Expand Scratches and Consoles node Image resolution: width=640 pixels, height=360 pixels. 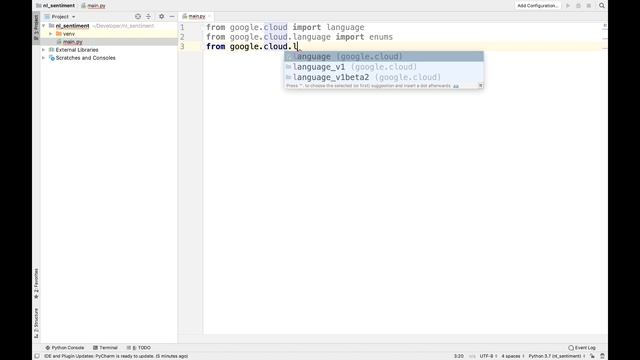[44, 58]
